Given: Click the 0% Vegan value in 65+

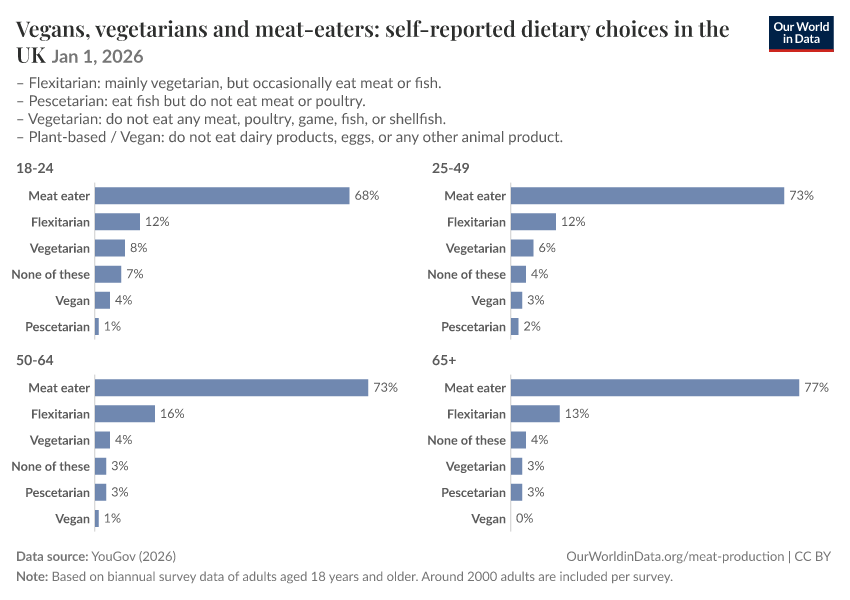Looking at the screenshot, I should click(x=524, y=519).
